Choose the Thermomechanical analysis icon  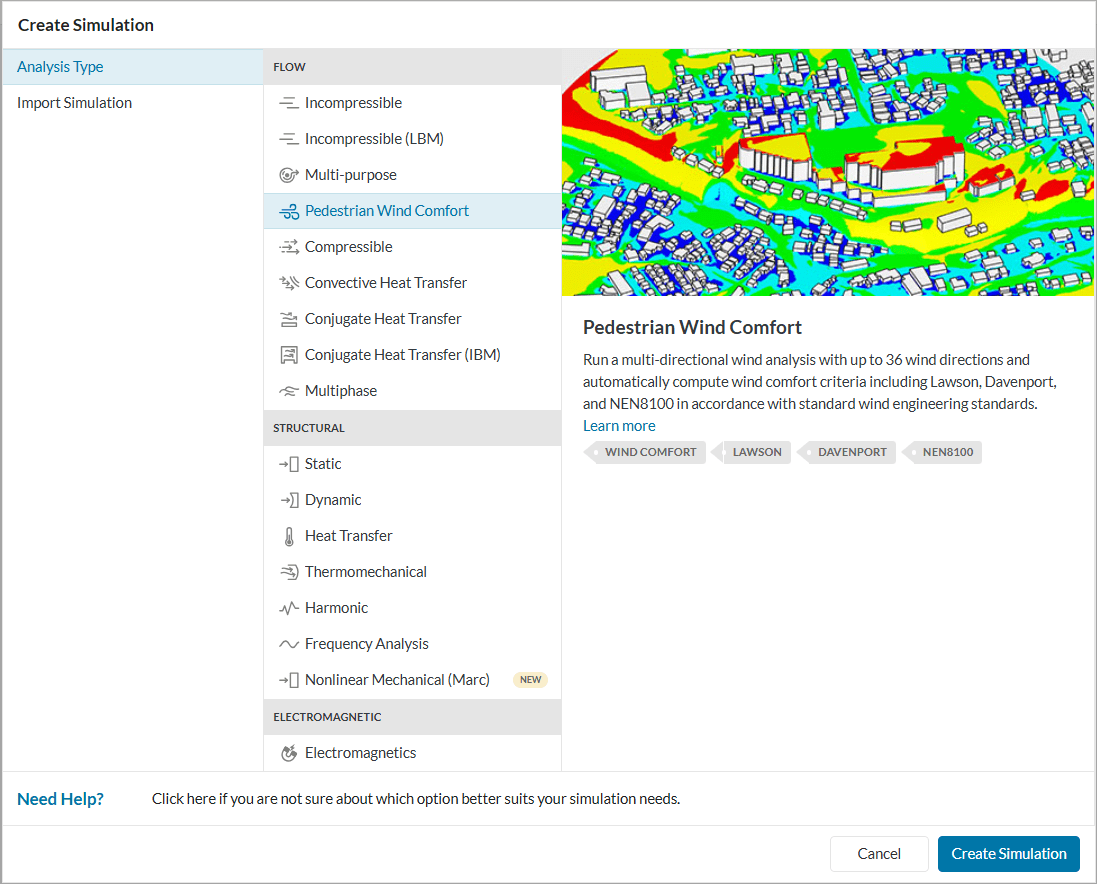pyautogui.click(x=288, y=571)
